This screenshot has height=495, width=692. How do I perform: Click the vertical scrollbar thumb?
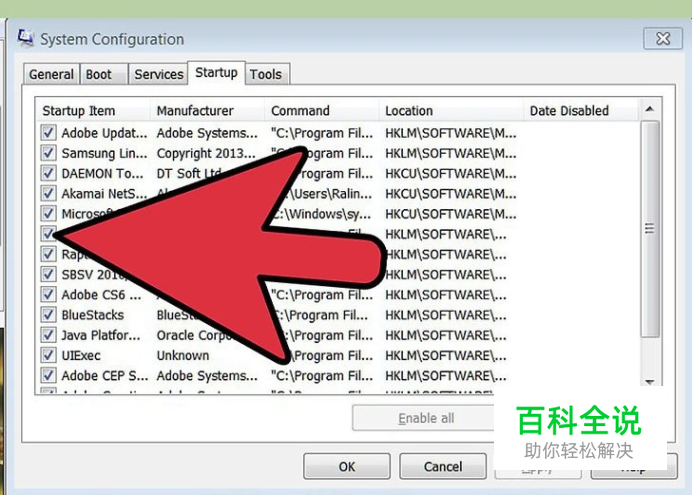tap(650, 229)
